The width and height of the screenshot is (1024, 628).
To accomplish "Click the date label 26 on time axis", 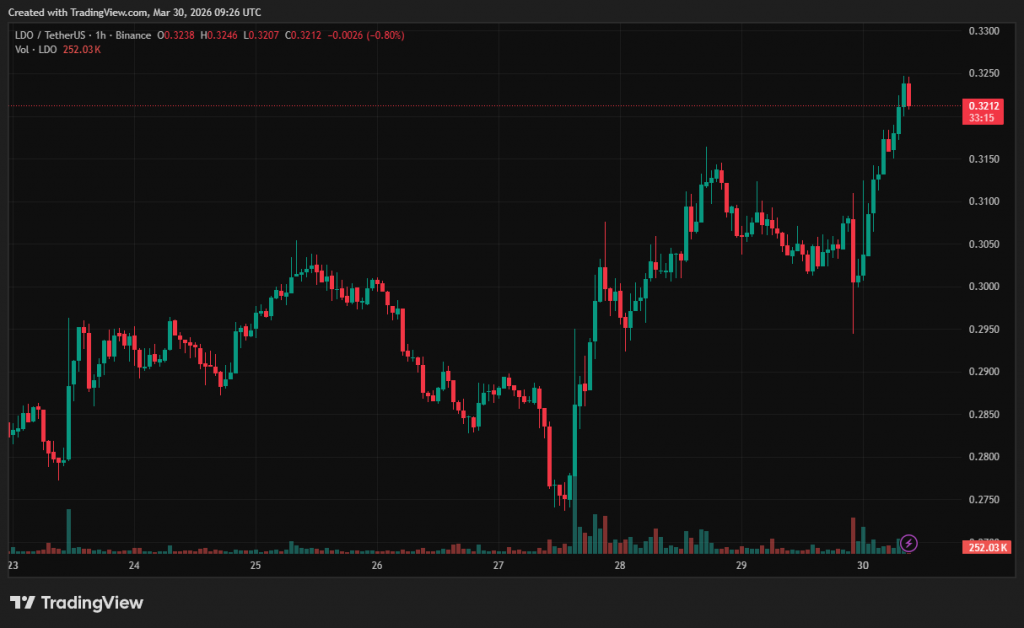I will 377,565.
